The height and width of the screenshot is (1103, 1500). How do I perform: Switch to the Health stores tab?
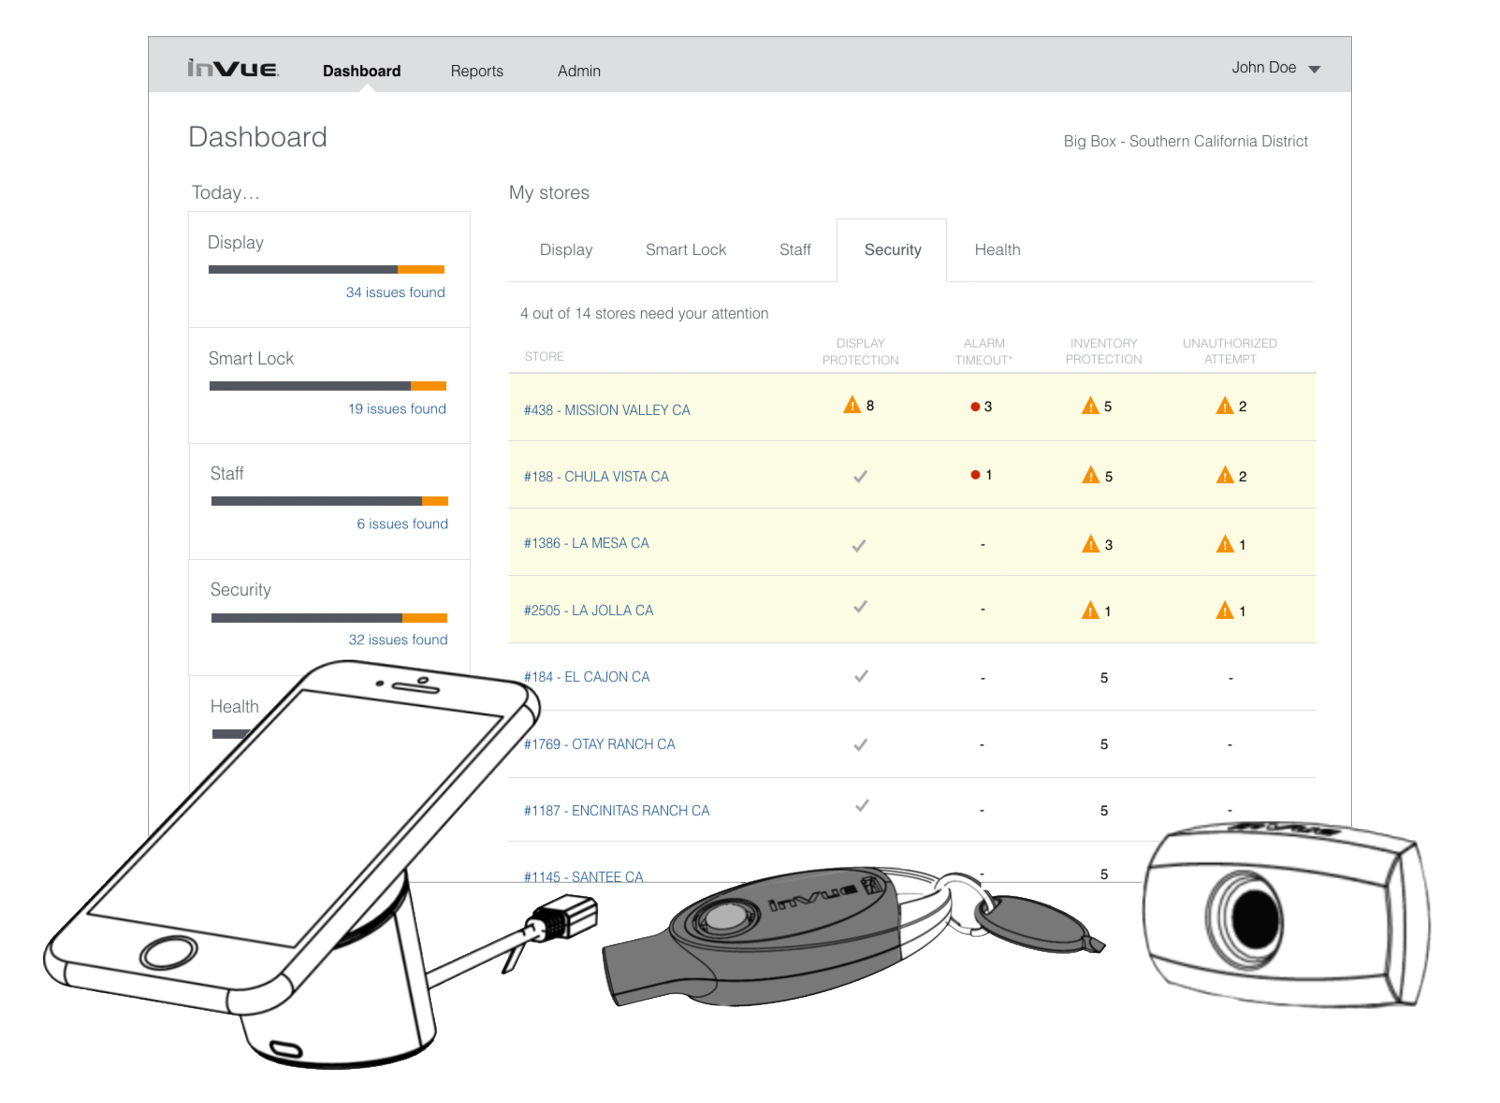(x=997, y=250)
